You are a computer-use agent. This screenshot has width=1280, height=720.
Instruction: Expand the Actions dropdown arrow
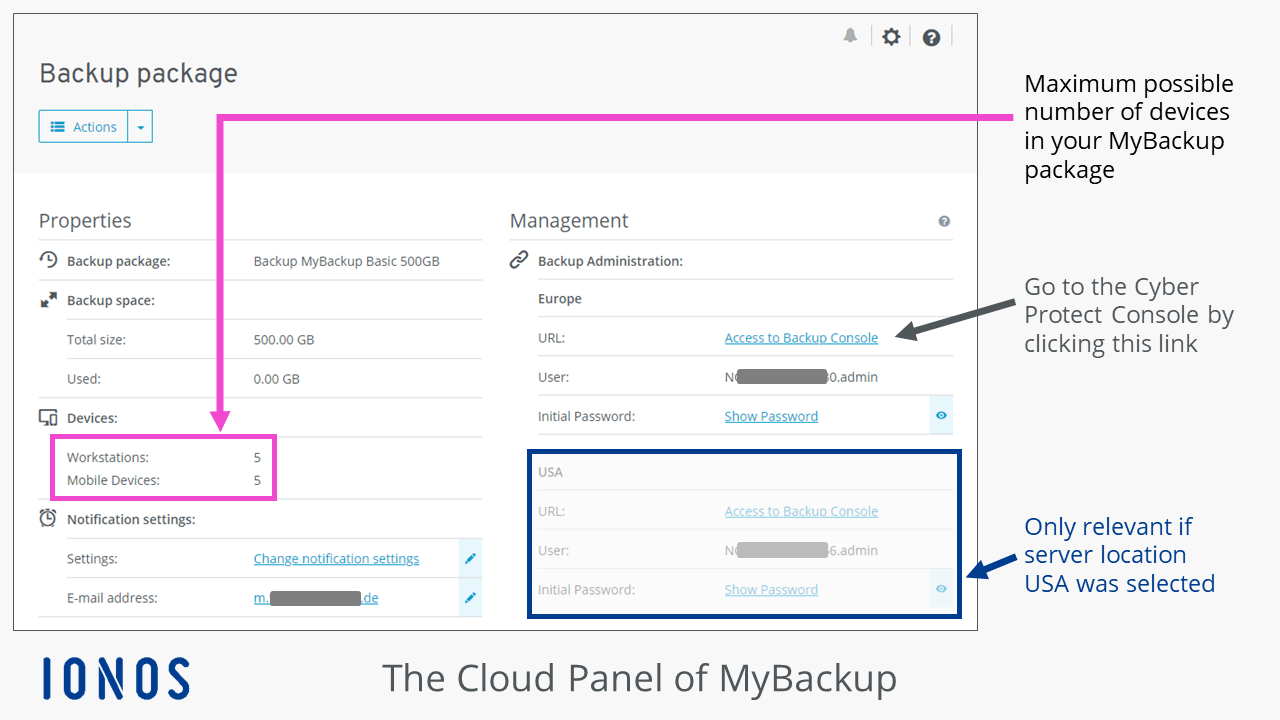coord(140,127)
